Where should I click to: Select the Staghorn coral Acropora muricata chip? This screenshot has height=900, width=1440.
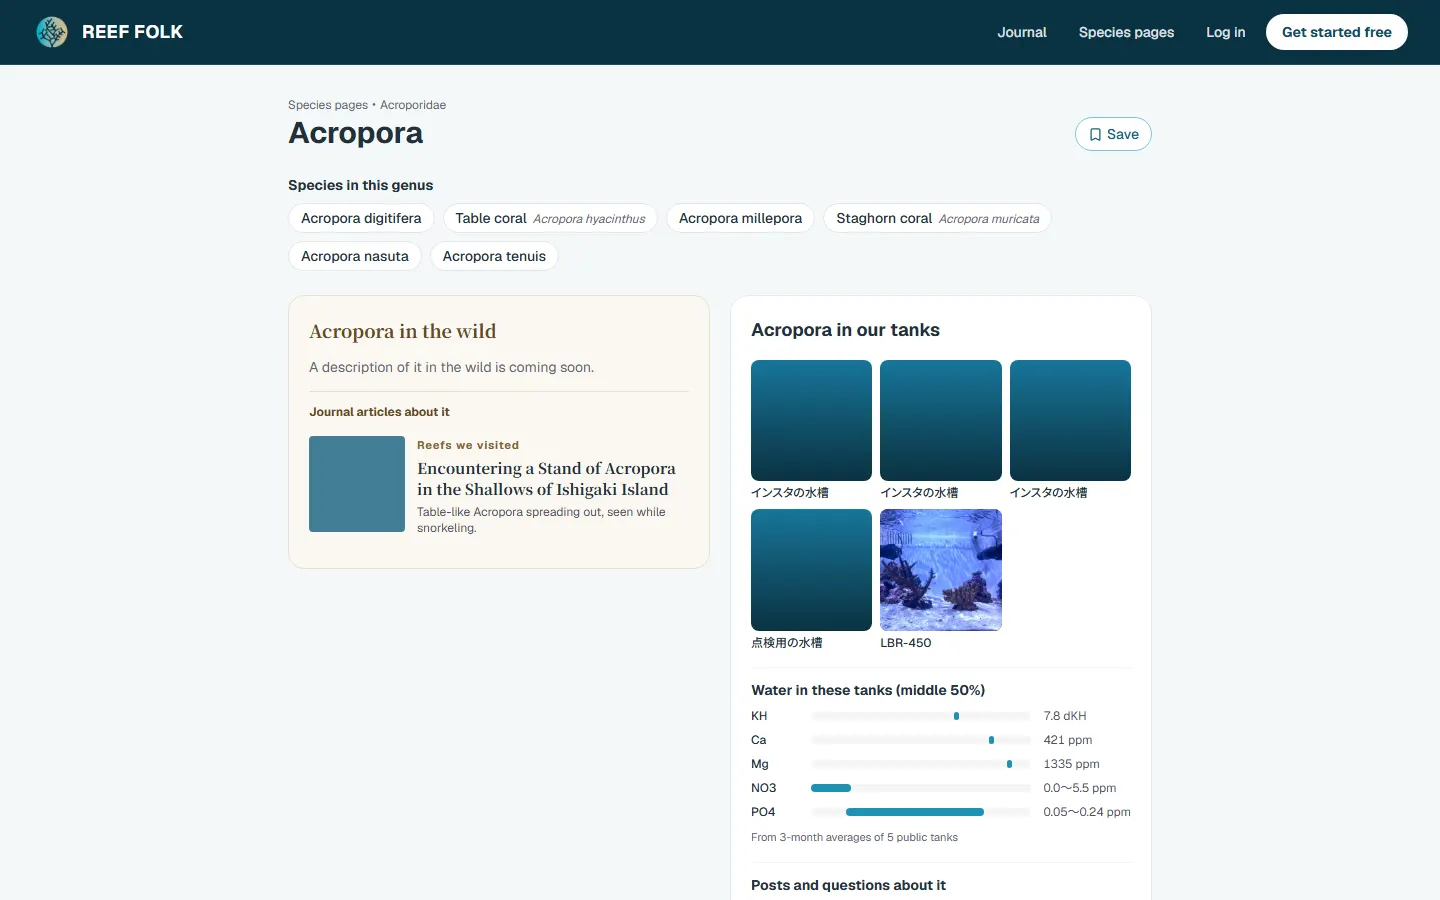click(x=937, y=218)
